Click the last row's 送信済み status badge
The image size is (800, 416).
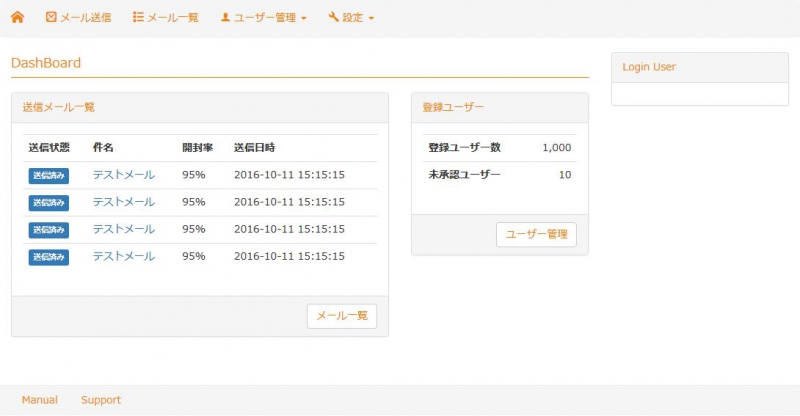pos(49,257)
